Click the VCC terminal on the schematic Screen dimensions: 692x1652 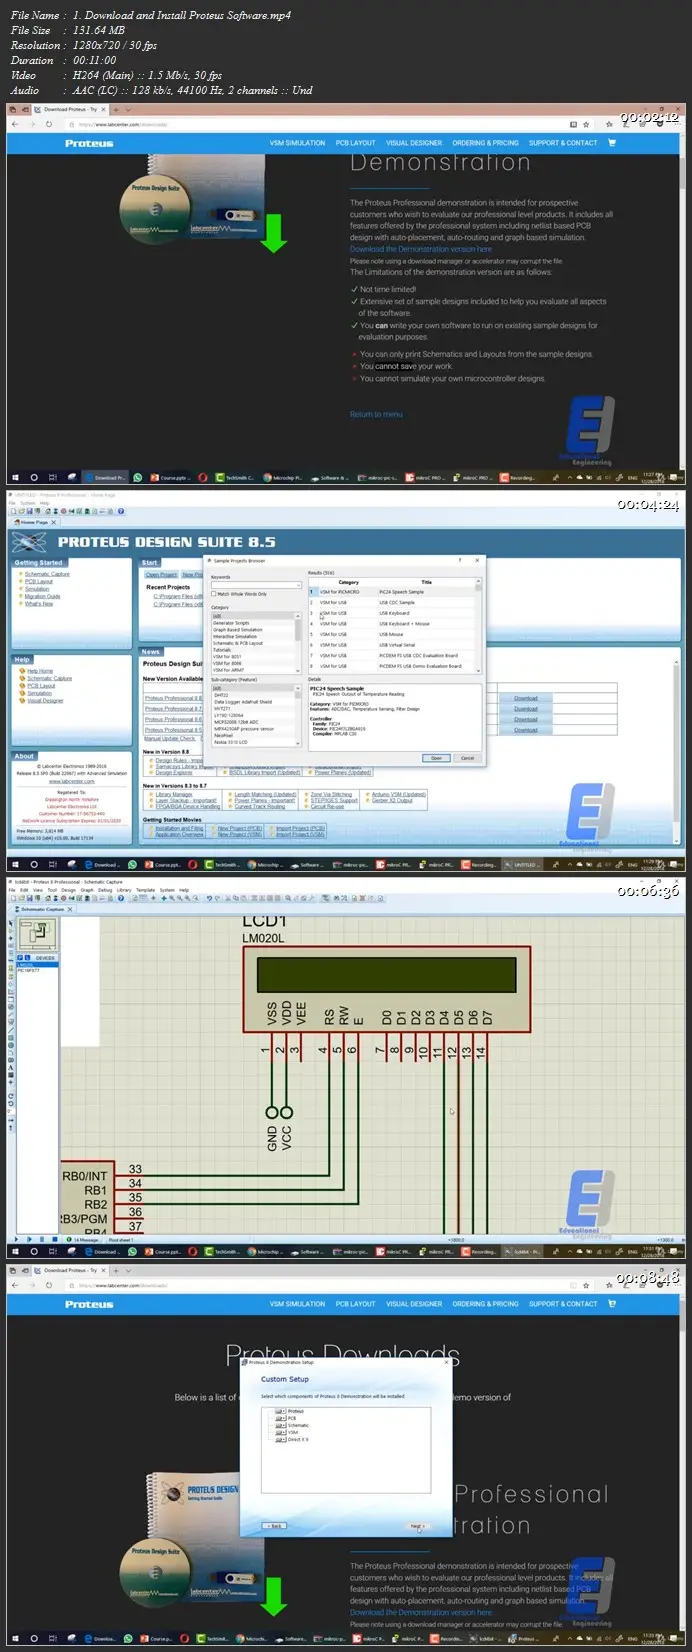[287, 1112]
